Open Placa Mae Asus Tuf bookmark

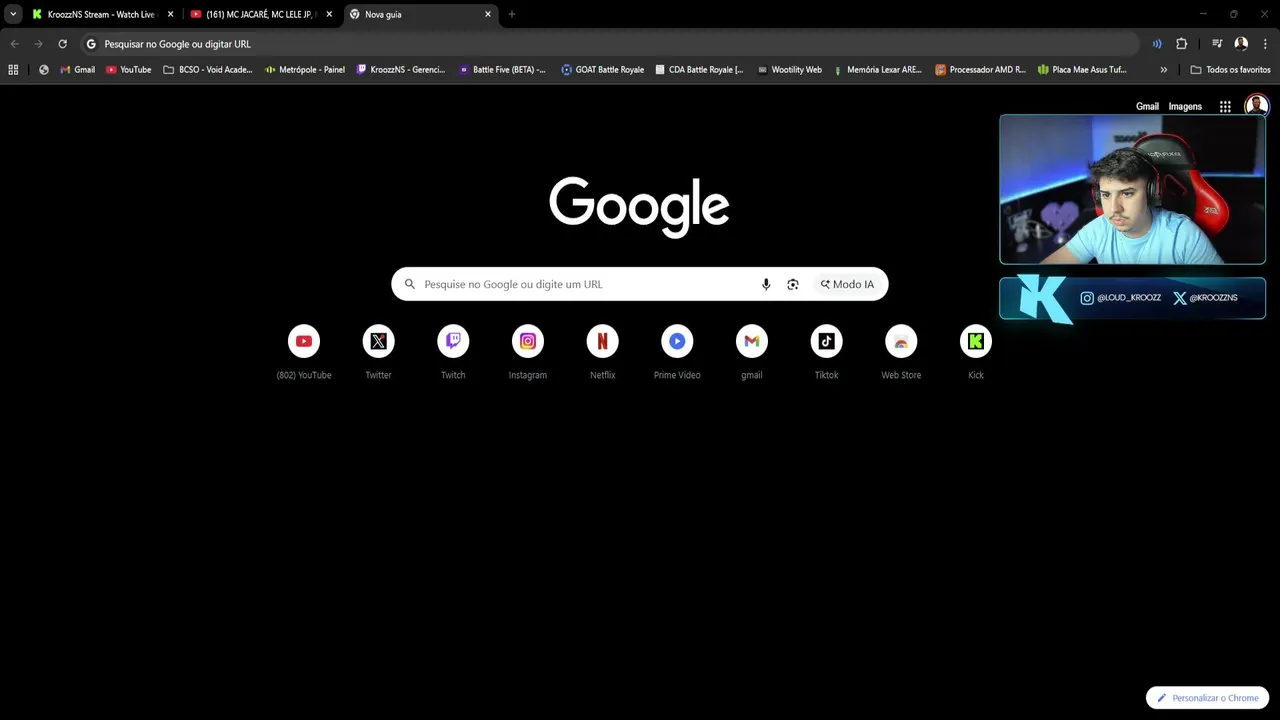1082,70
